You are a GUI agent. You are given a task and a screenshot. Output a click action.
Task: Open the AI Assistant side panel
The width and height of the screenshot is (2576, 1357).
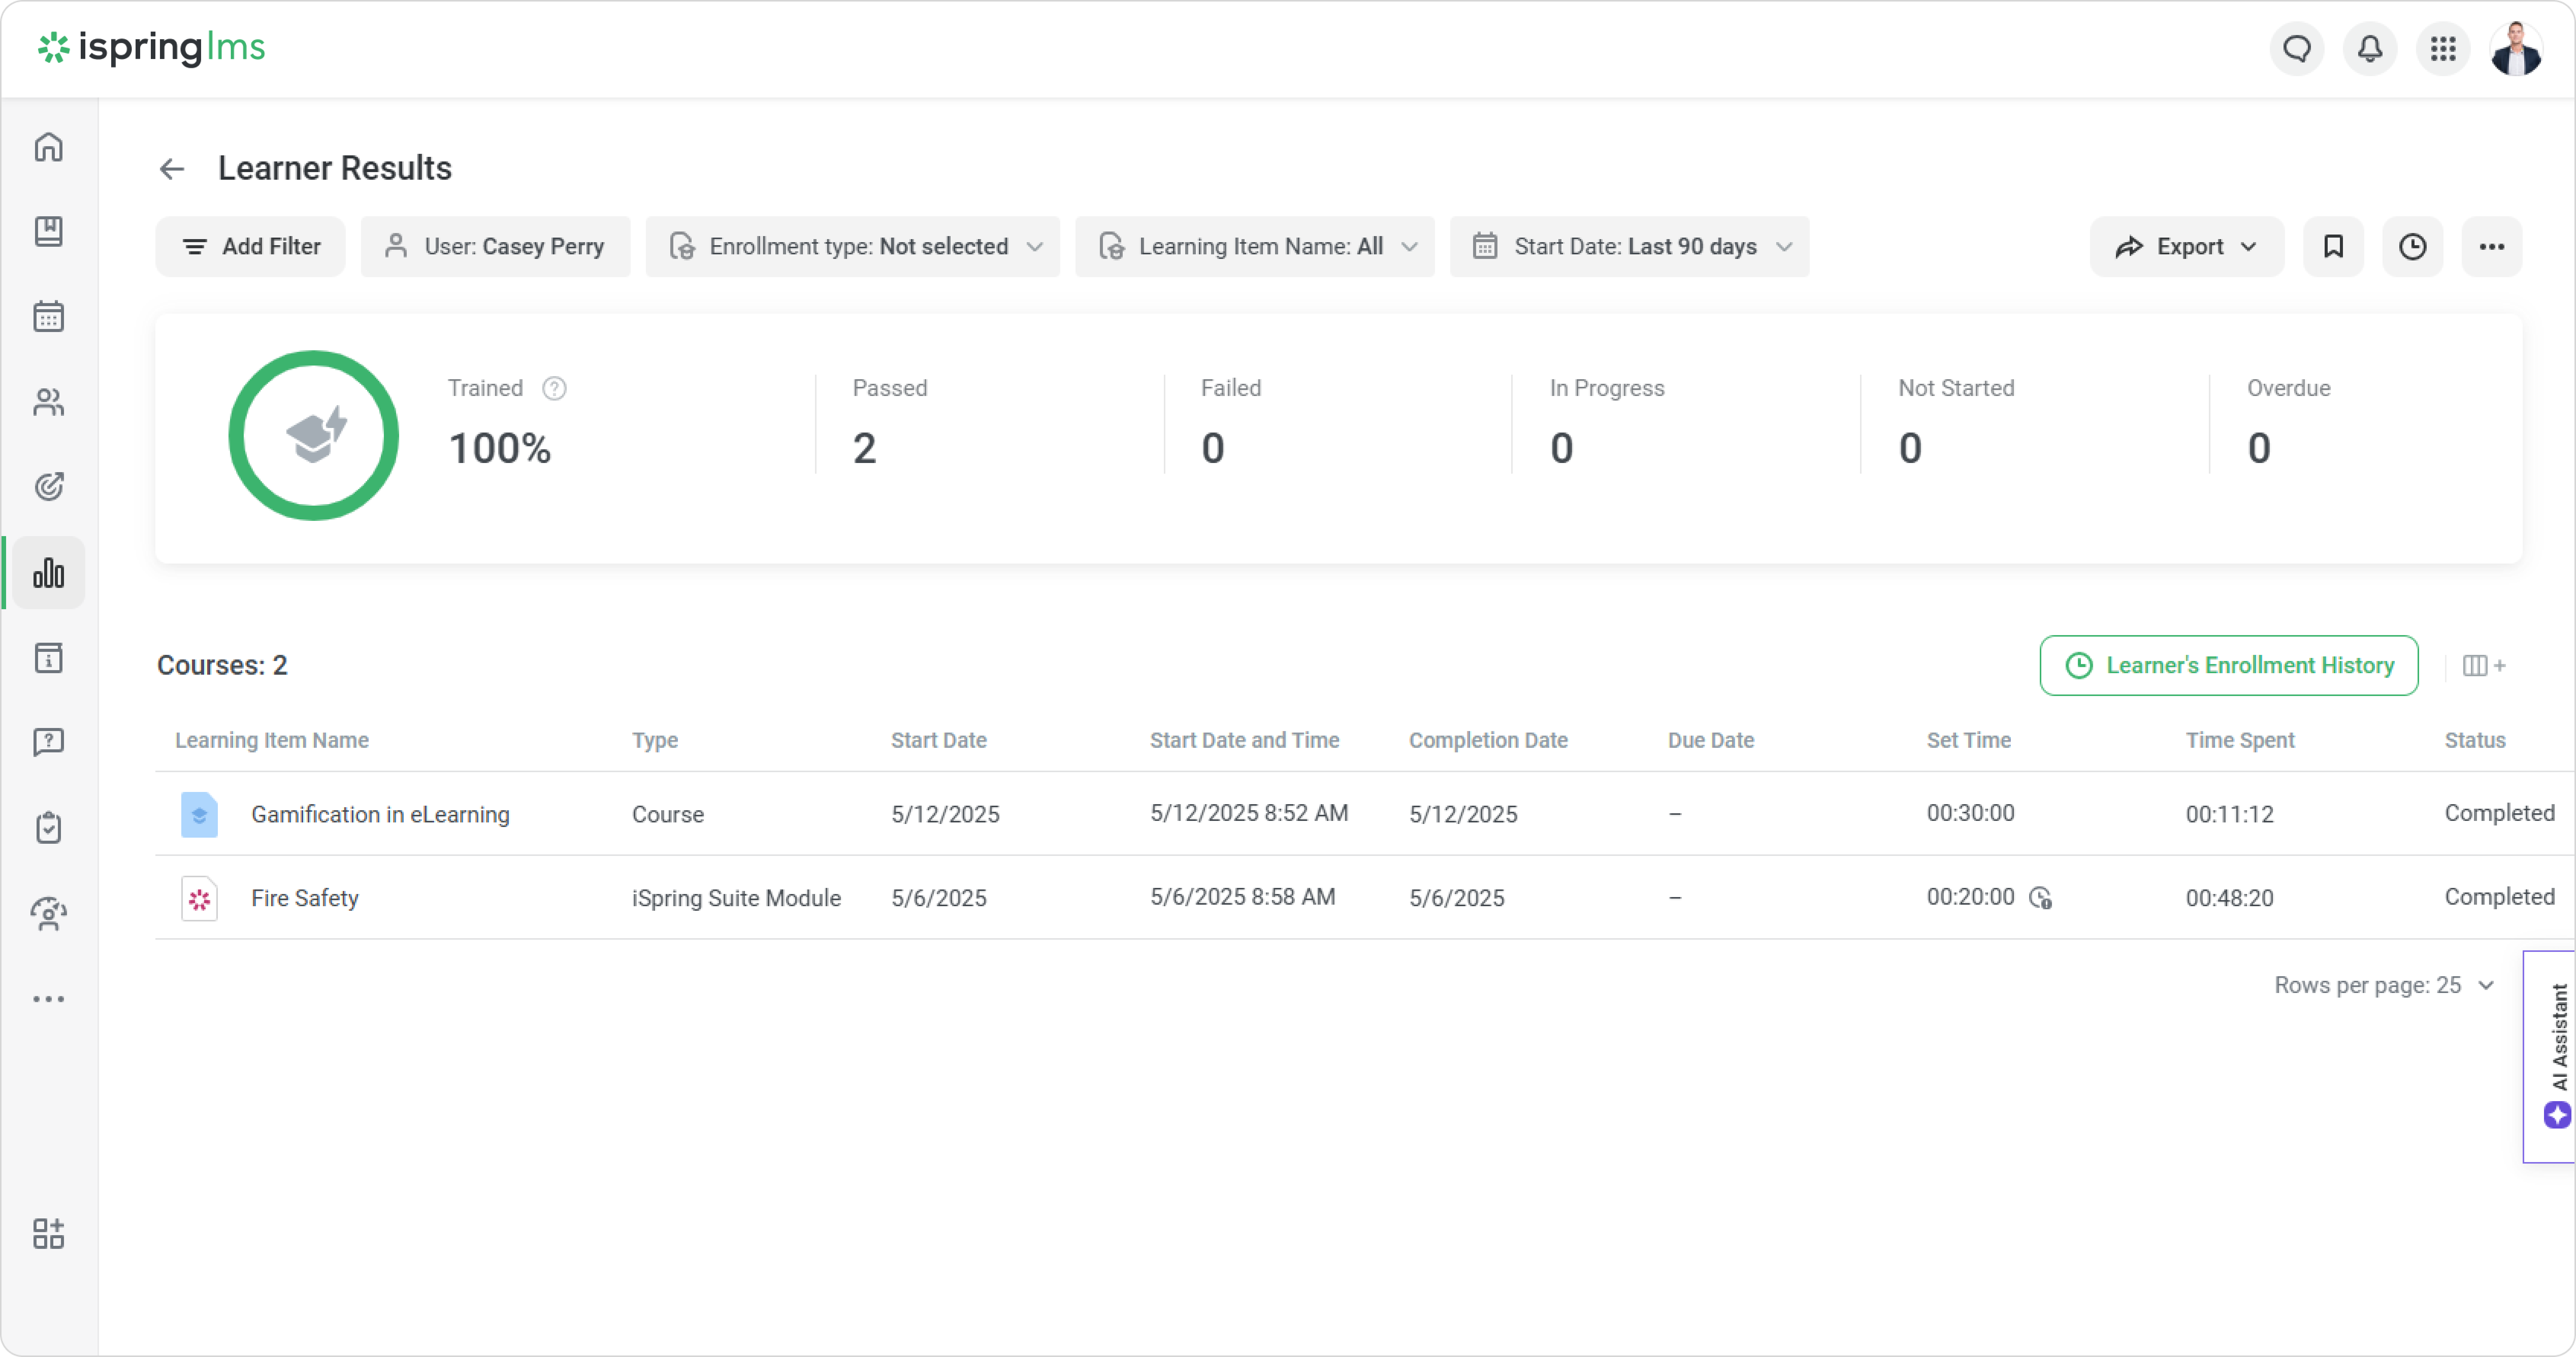pyautogui.click(x=2556, y=1056)
